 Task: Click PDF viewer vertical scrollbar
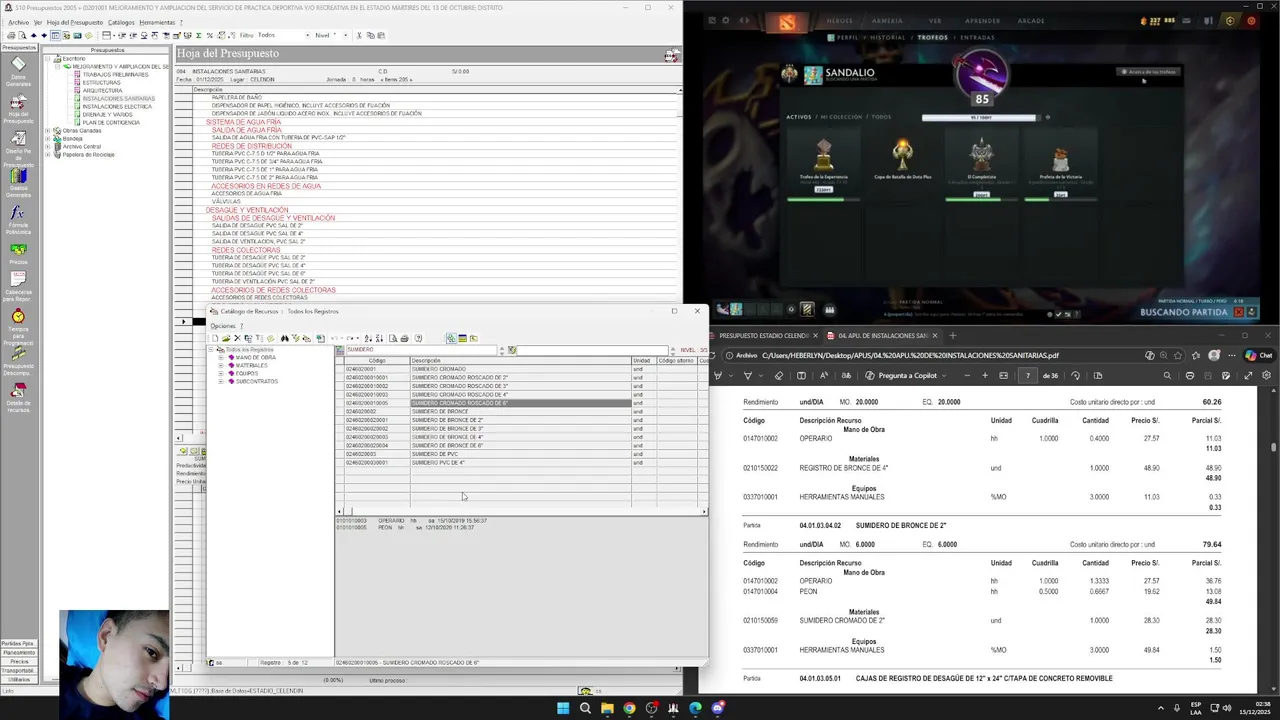(x=1274, y=540)
